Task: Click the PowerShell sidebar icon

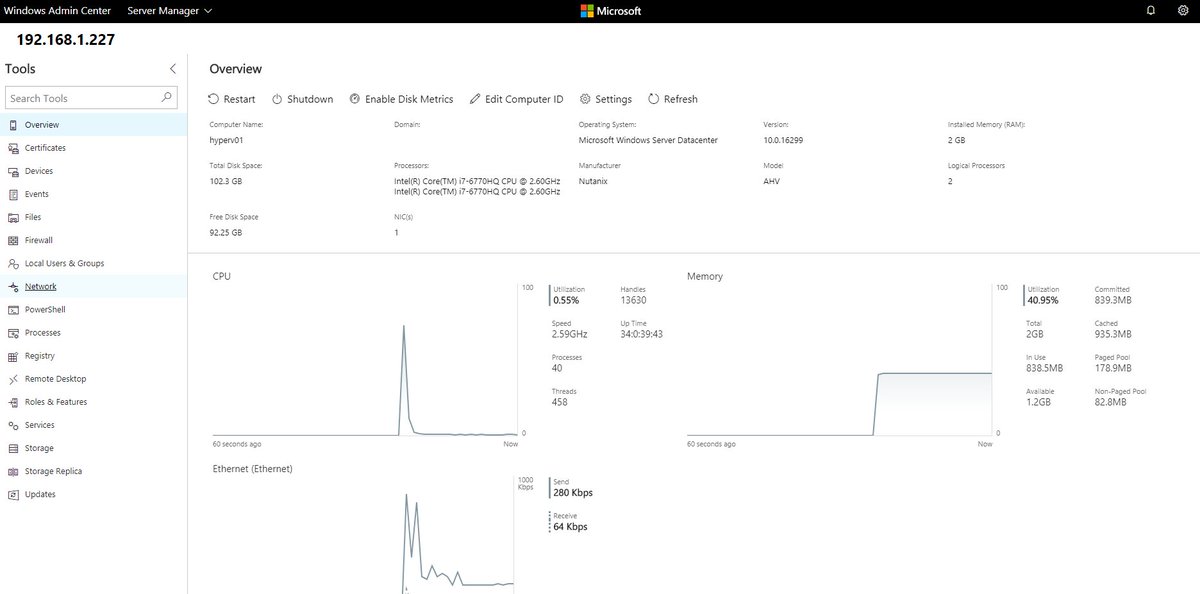Action: 13,310
